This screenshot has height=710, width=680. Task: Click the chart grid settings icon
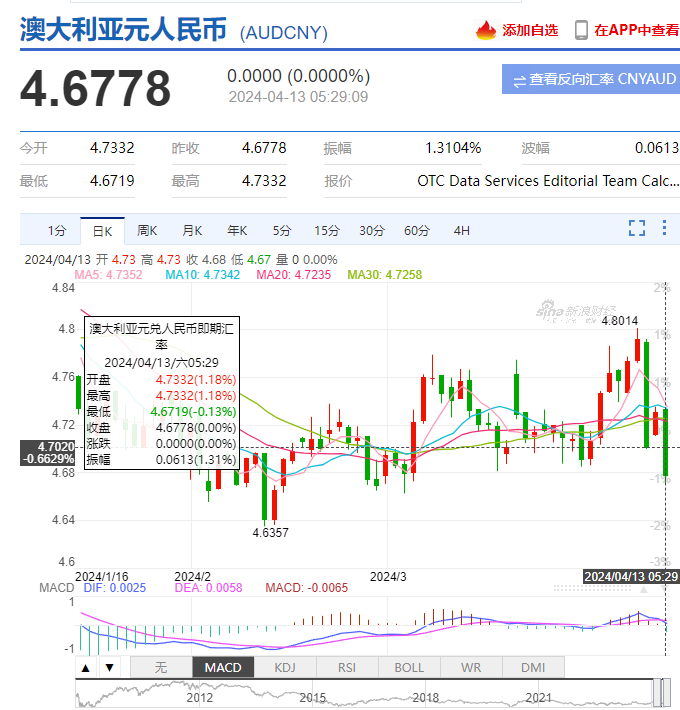tap(665, 230)
